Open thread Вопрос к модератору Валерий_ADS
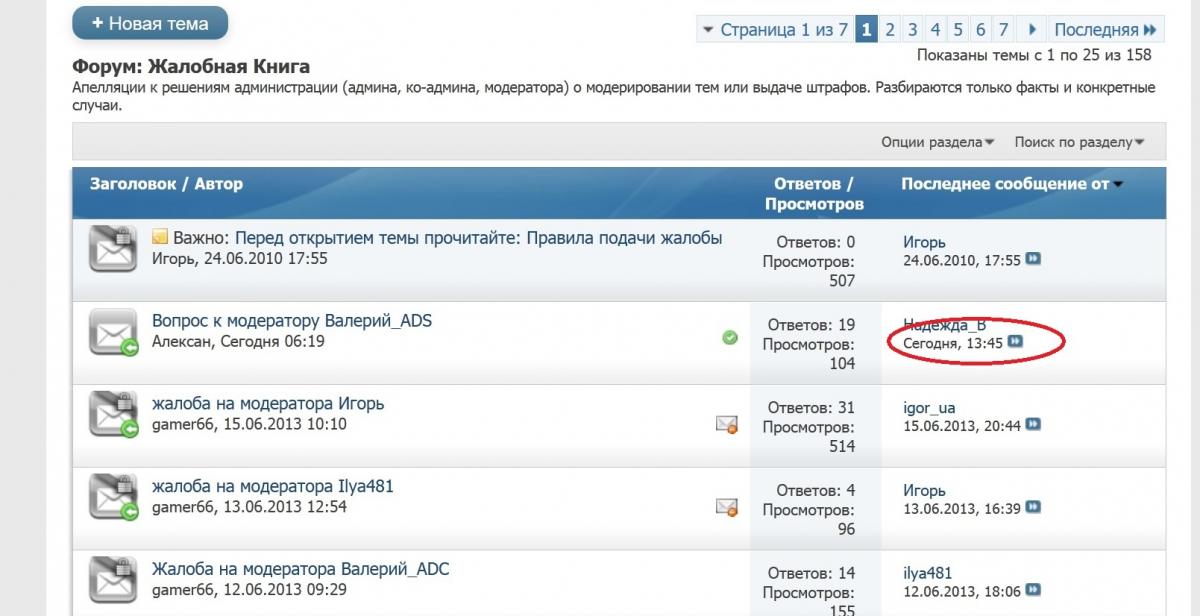 point(292,321)
